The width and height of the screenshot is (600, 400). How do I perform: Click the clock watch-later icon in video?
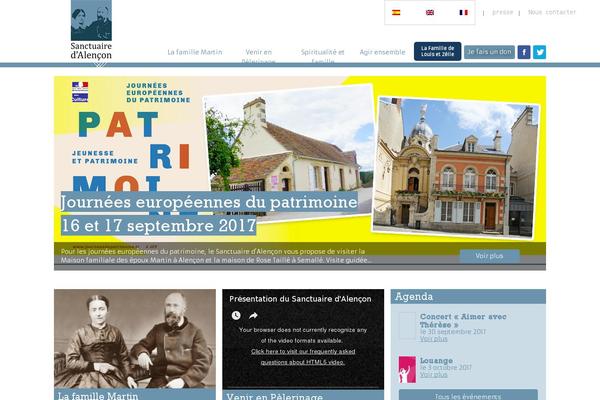pos(236,315)
